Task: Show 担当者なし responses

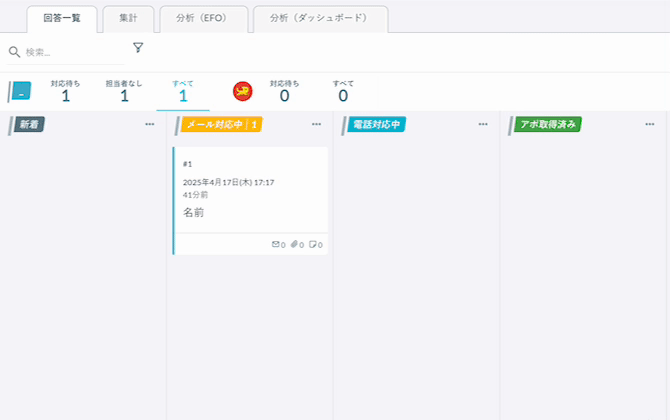Action: click(124, 91)
